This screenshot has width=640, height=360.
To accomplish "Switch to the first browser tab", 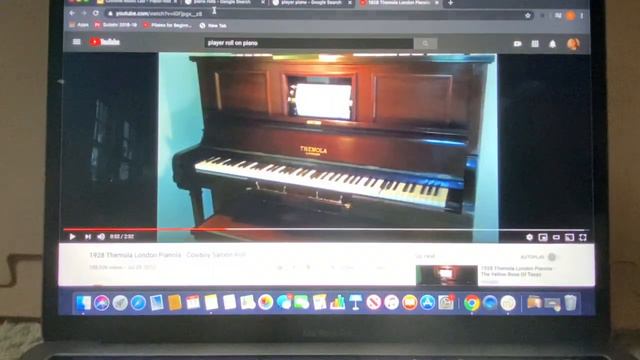I will pyautogui.click(x=137, y=2).
